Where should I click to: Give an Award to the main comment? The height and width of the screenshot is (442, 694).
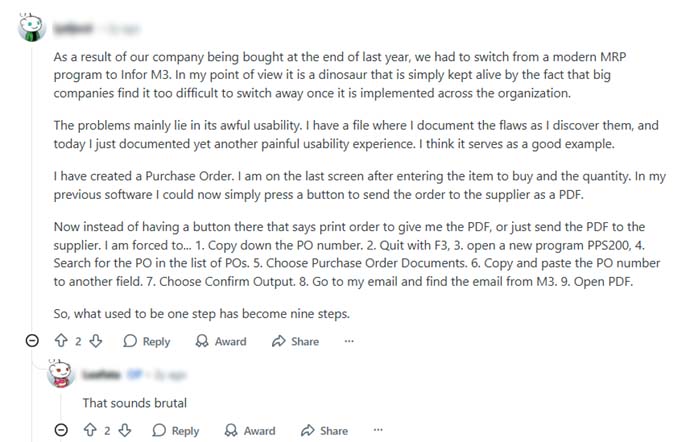(x=221, y=341)
